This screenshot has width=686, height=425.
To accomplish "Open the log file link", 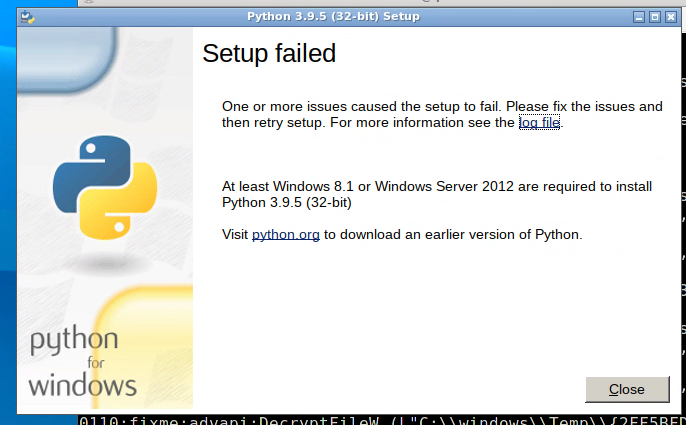I will coord(539,122).
